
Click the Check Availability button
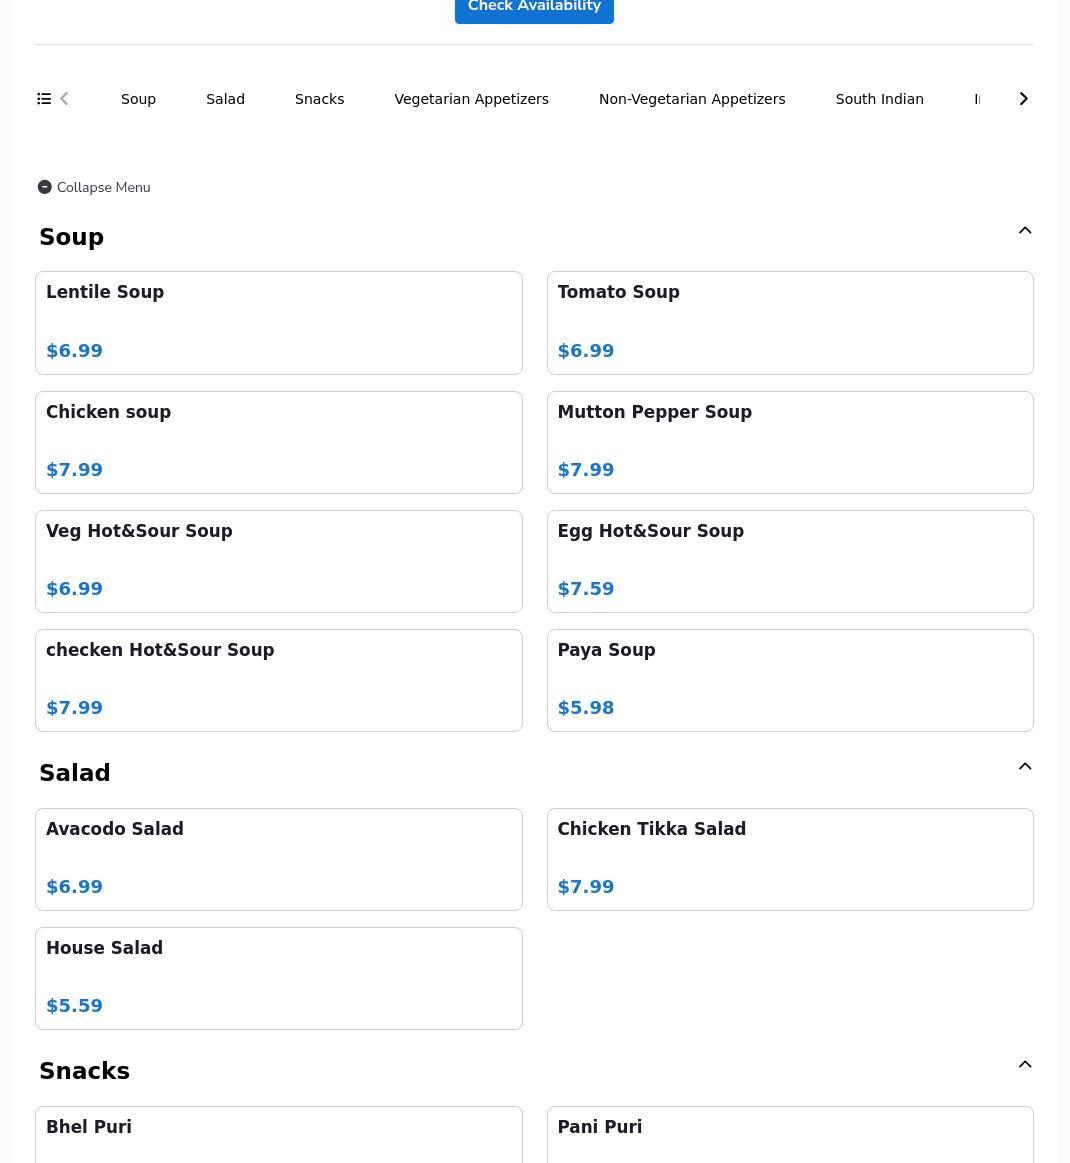(534, 7)
